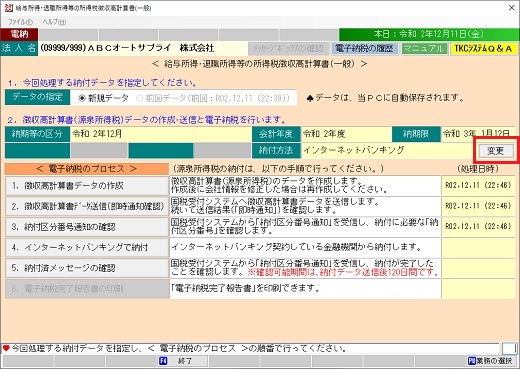This screenshot has width=520, height=369.
Task: Open TKCシステムQ&A
Action: tap(483, 48)
